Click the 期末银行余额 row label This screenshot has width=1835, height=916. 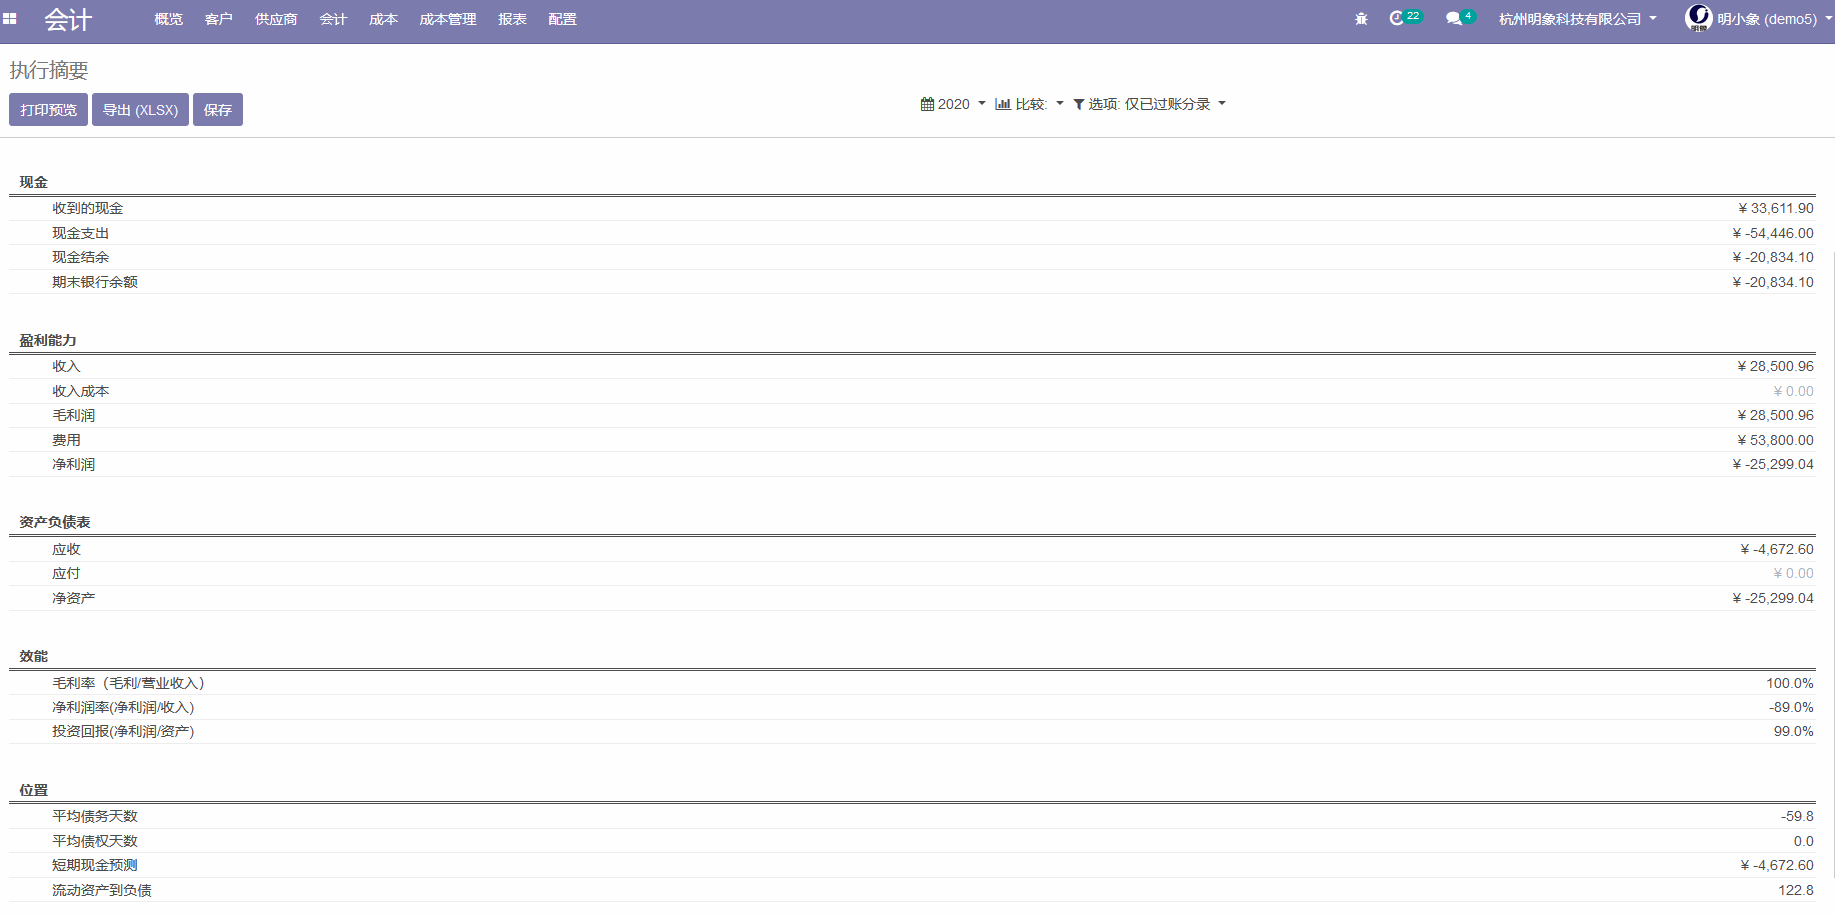click(95, 282)
